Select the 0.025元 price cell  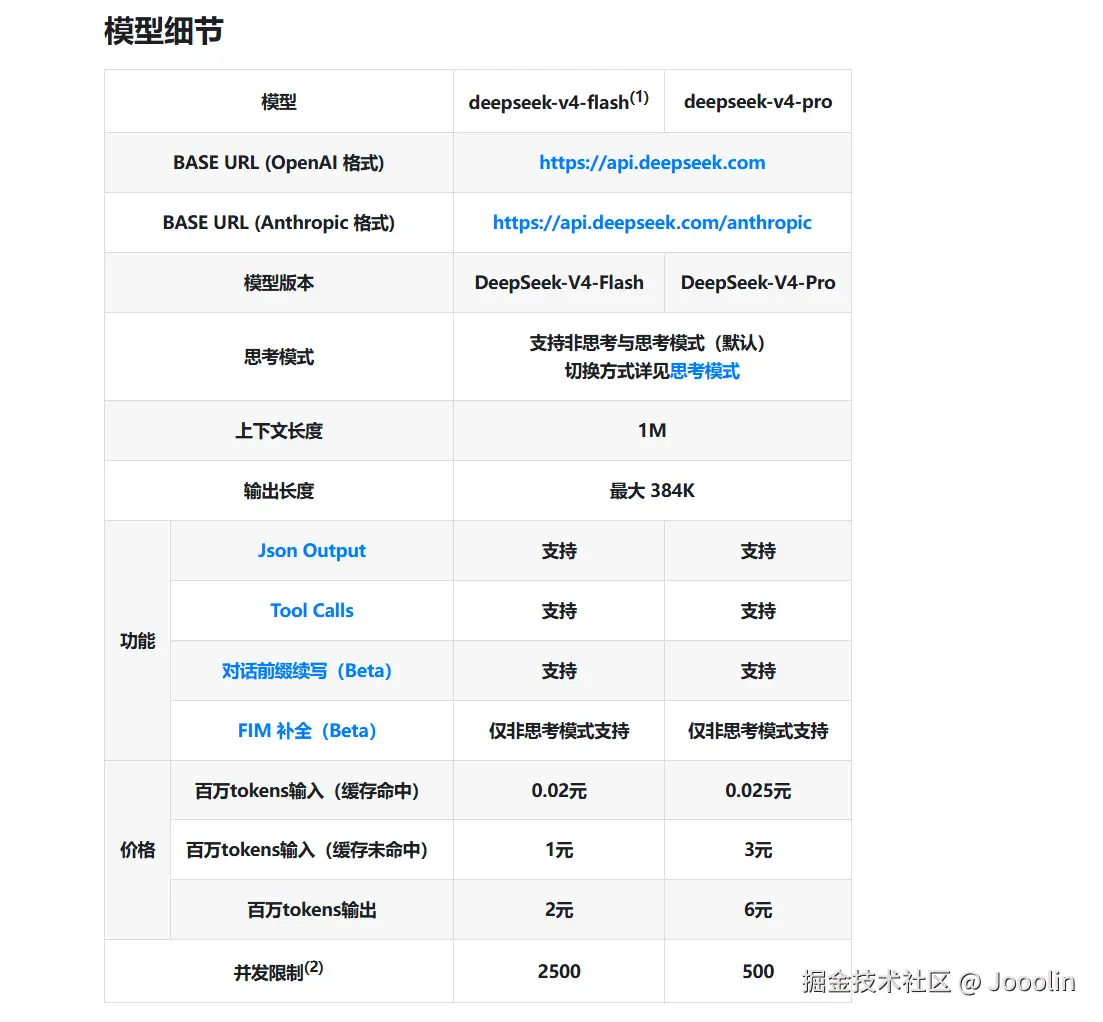tap(758, 791)
